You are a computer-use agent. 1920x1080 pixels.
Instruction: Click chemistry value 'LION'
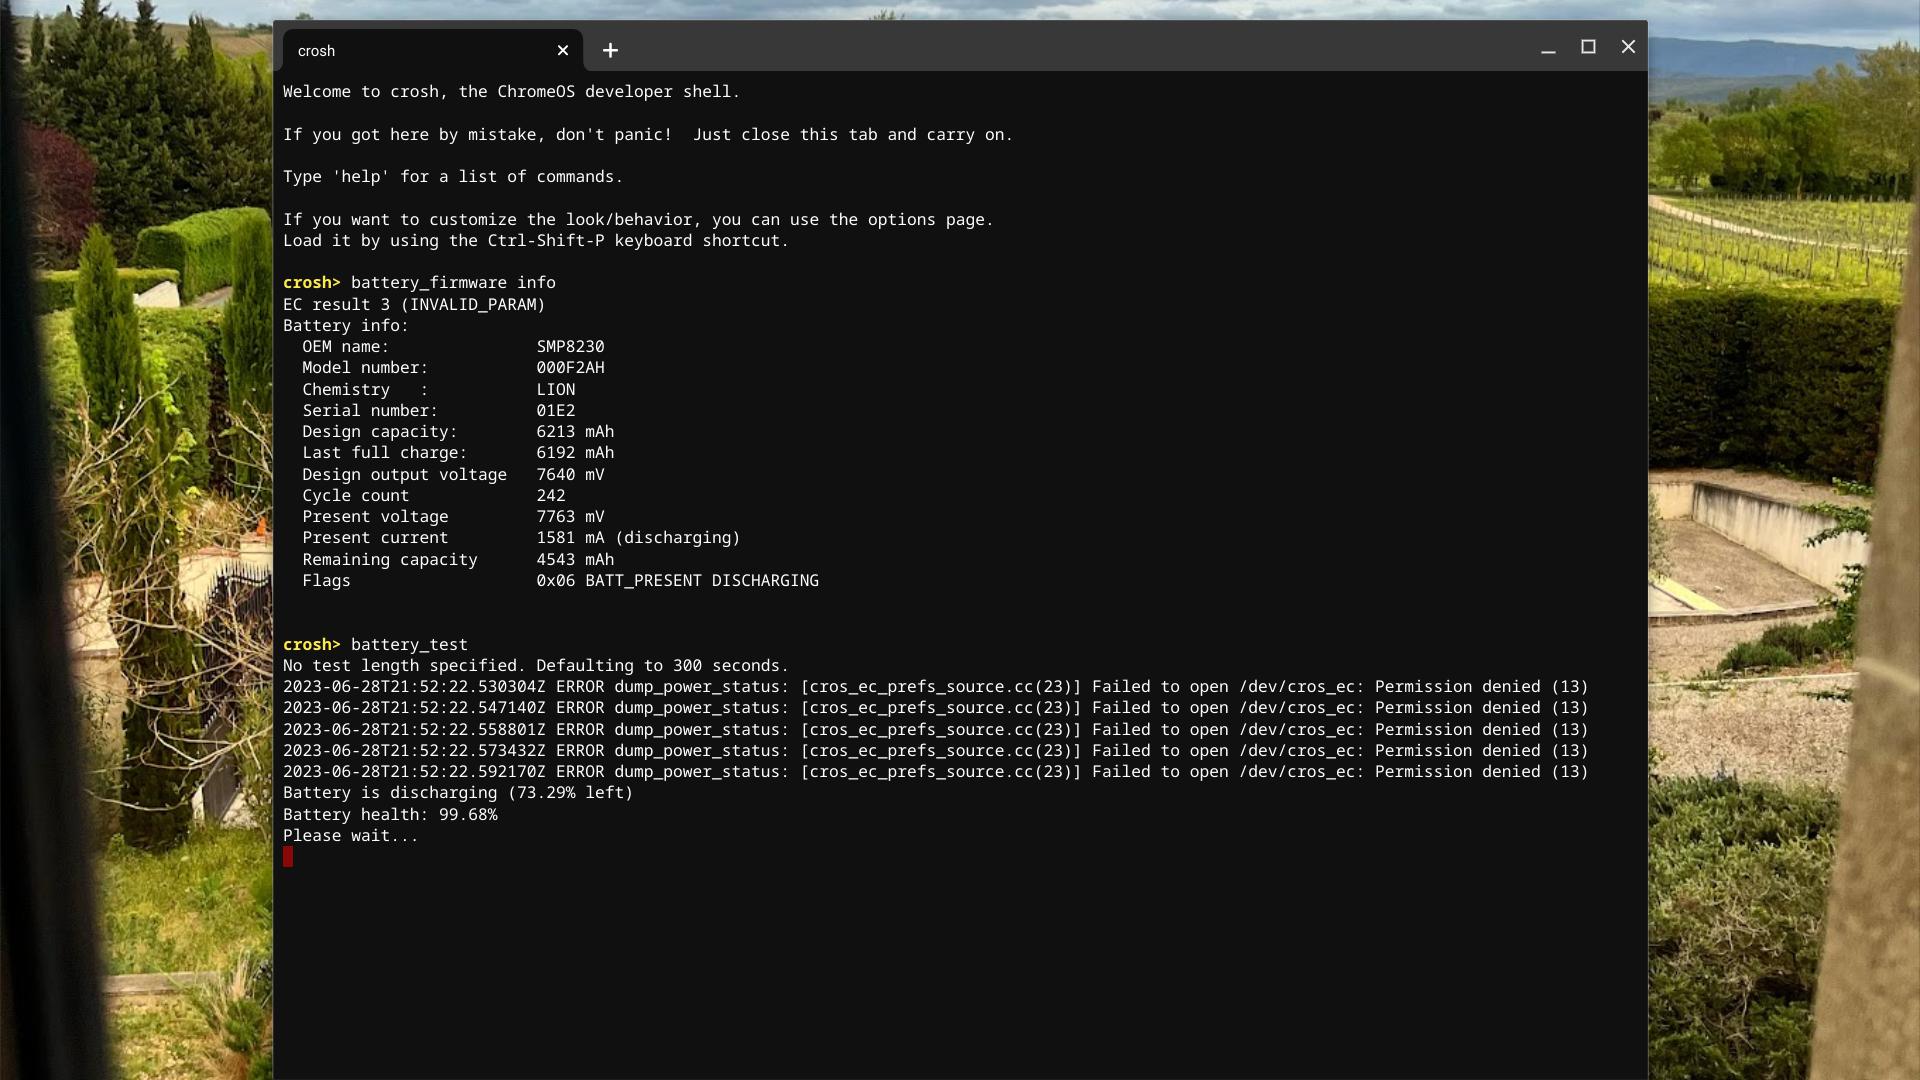(555, 390)
